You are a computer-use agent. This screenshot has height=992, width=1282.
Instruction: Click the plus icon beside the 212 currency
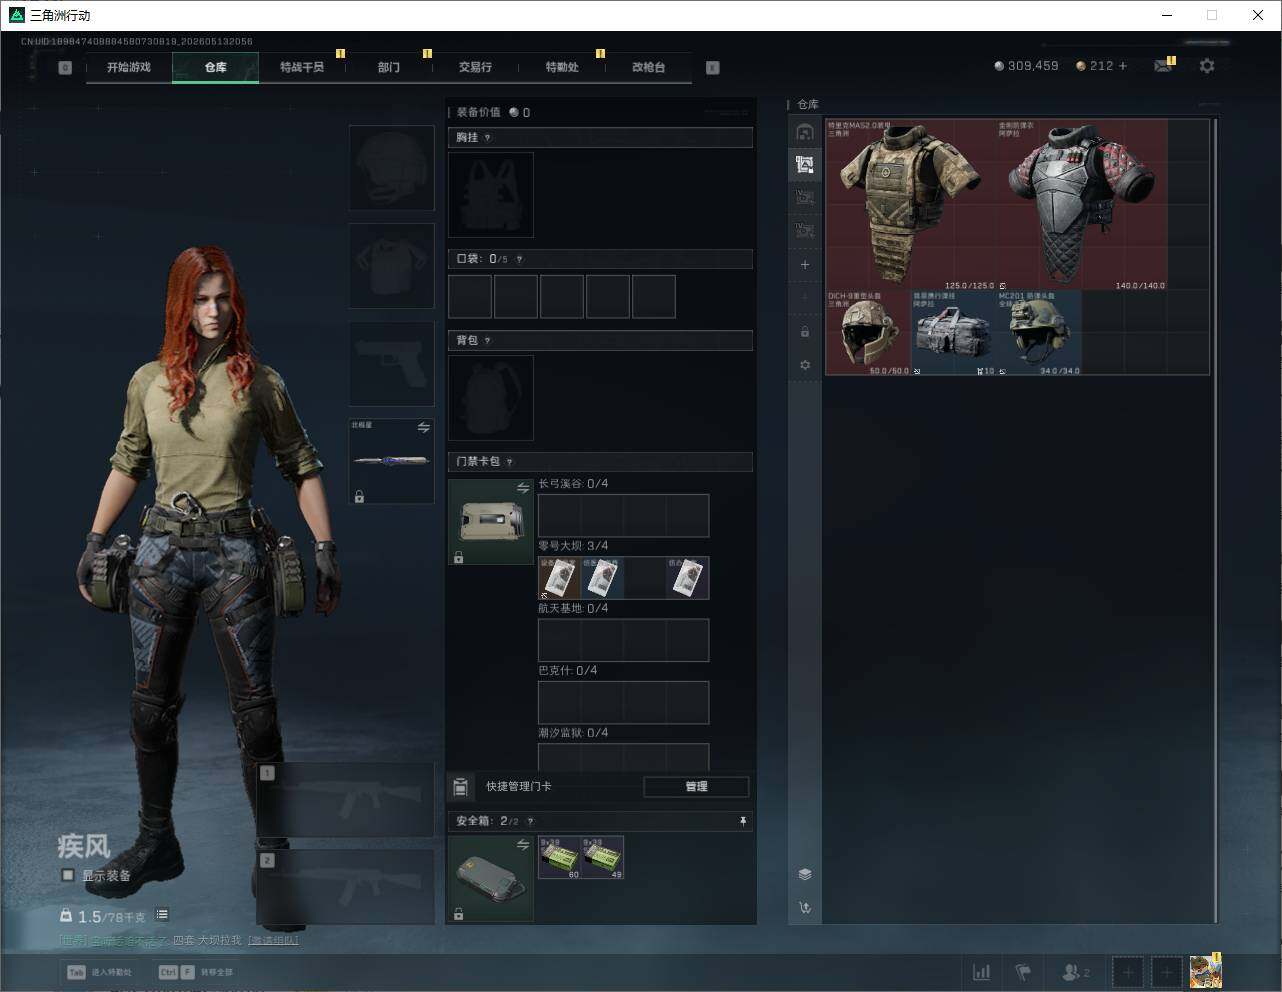1123,66
